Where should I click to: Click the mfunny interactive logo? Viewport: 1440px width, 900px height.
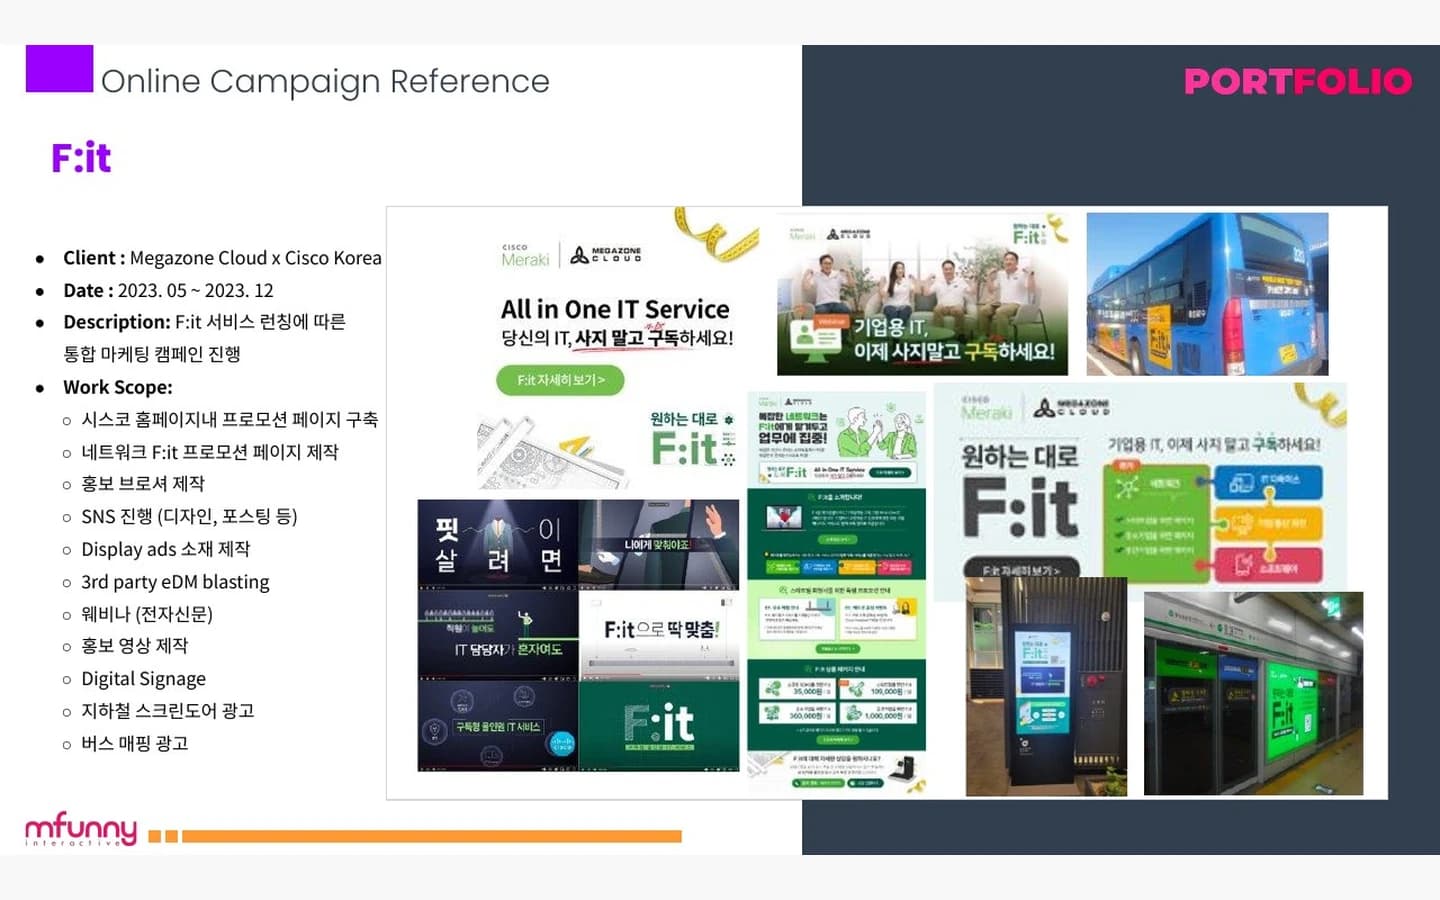pyautogui.click(x=81, y=829)
